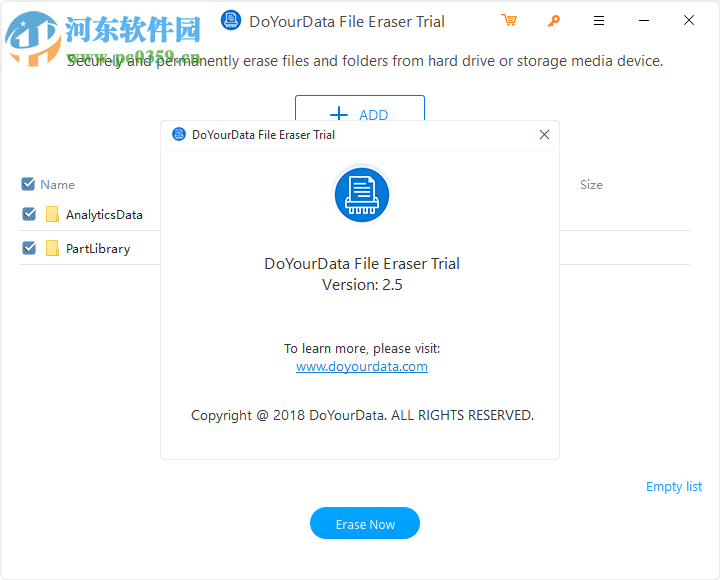Click the orange key activation icon

click(554, 21)
